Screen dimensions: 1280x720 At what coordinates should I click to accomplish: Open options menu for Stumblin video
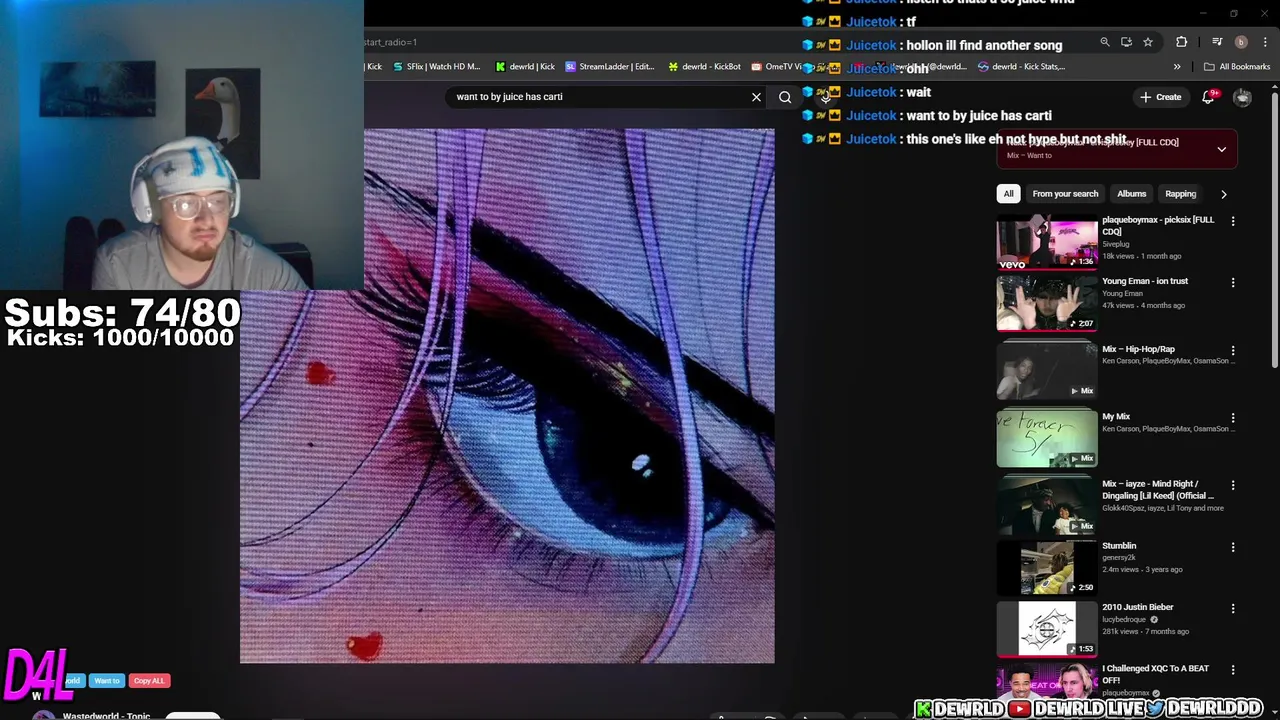(x=1233, y=547)
